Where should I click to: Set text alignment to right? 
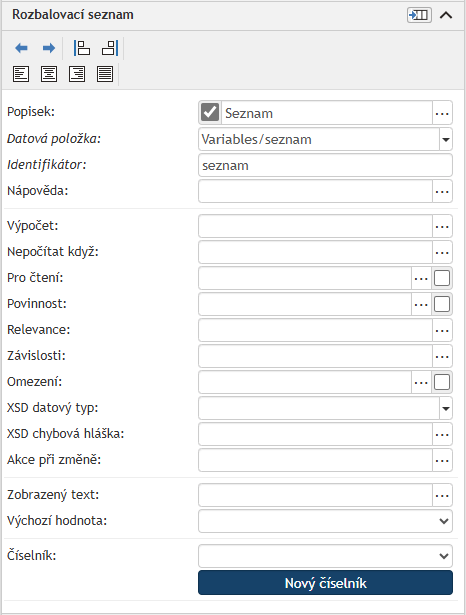[x=77, y=74]
